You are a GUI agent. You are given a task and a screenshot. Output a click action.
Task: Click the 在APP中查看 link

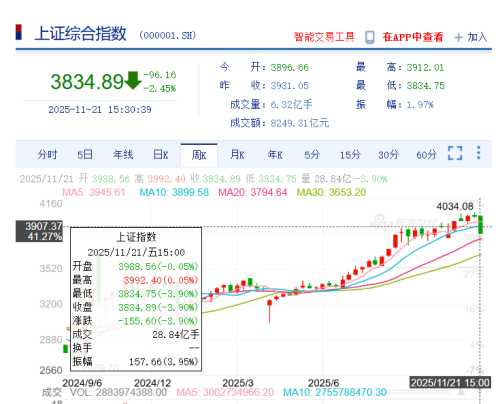(x=413, y=37)
